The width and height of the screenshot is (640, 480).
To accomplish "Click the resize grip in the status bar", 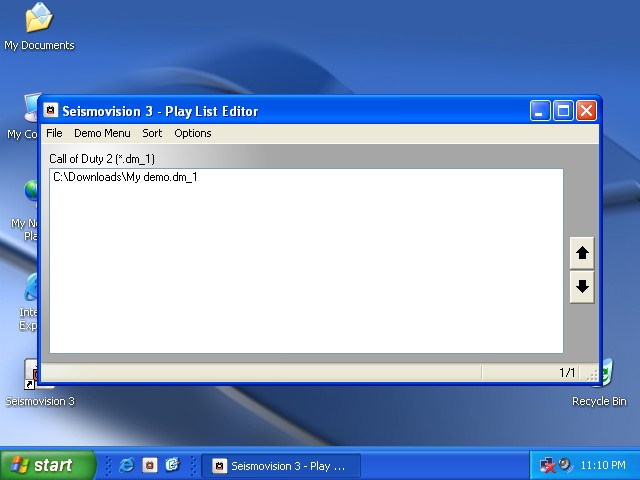I will click(591, 374).
